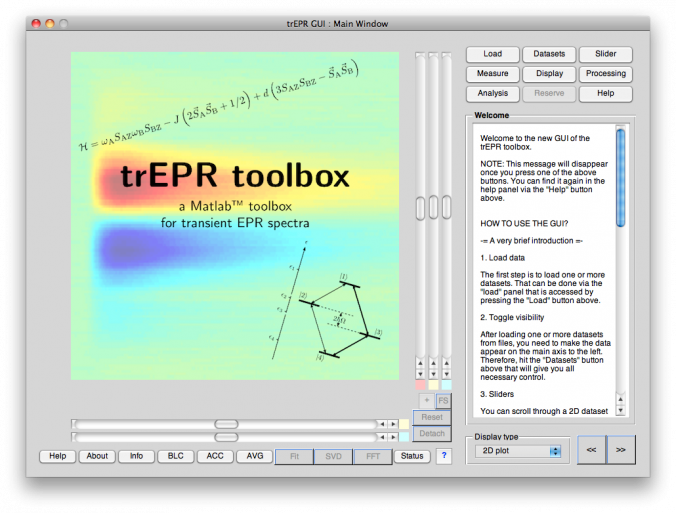The height and width of the screenshot is (513, 676).
Task: Open the Display panel
Action: pyautogui.click(x=549, y=74)
